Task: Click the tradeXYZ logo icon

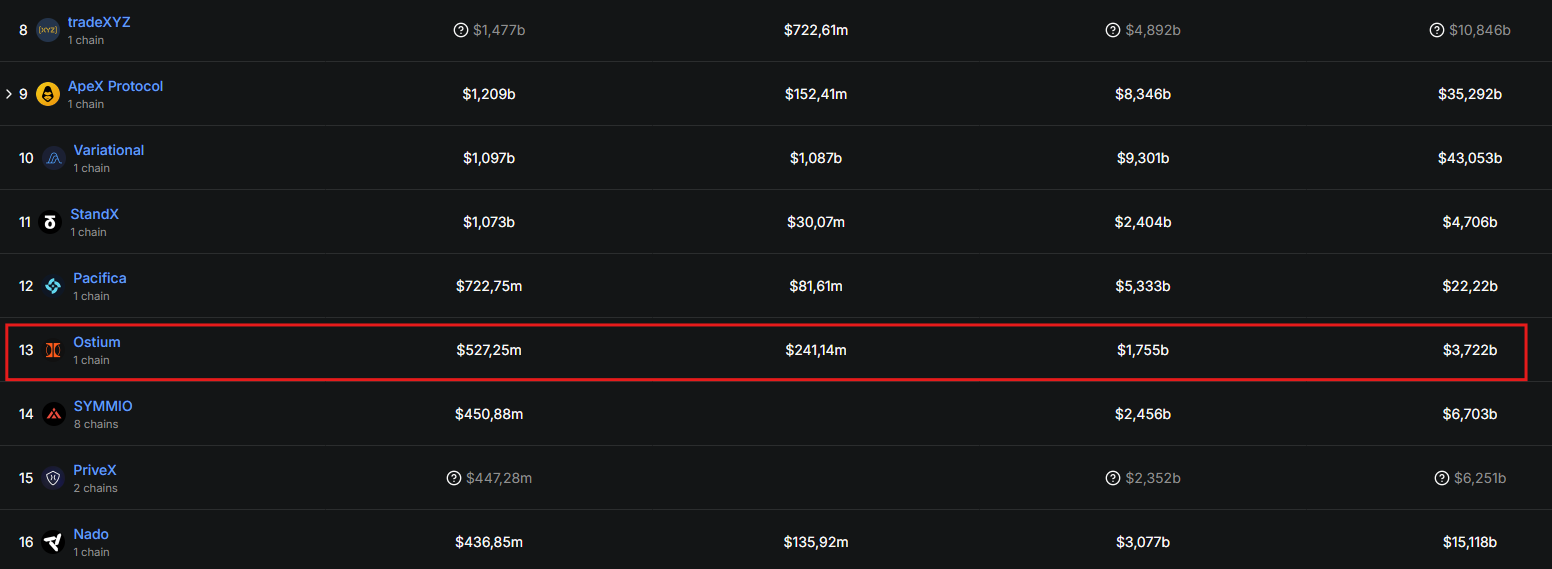Action: pos(47,30)
